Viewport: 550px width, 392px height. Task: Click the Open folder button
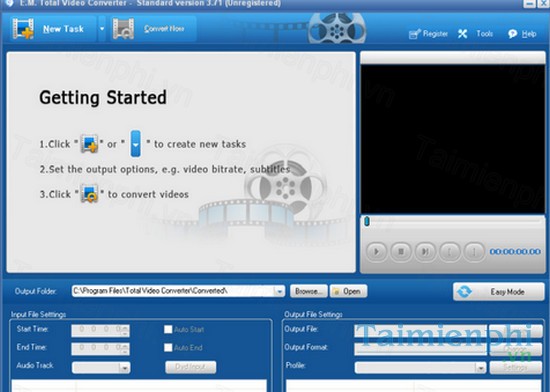tap(348, 291)
